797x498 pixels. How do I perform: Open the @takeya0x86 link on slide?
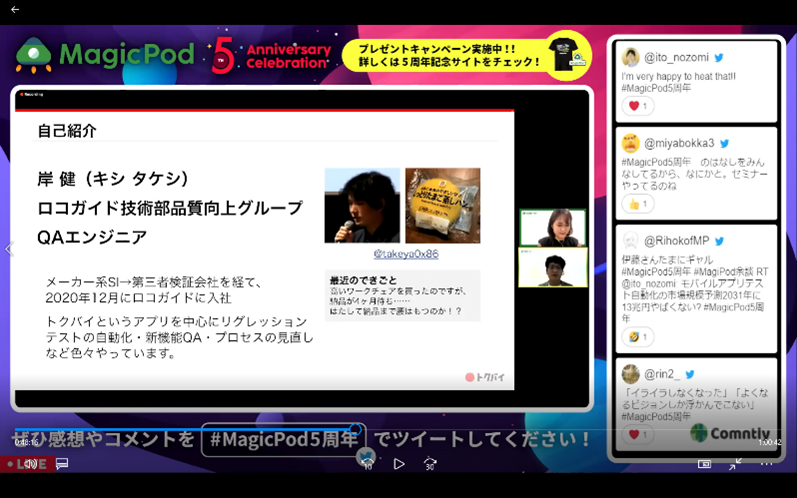tap(406, 254)
